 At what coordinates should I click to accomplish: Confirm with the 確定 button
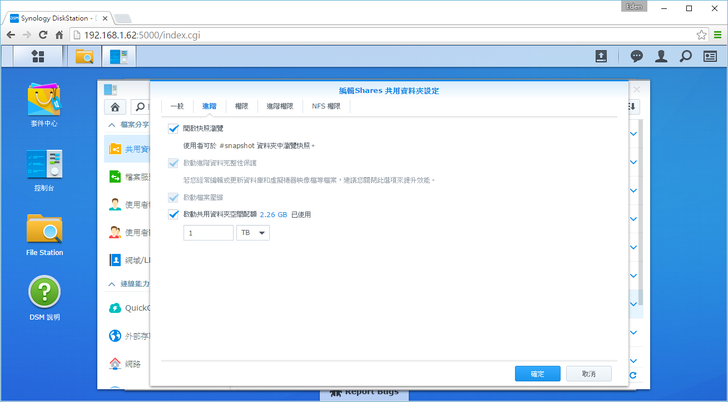click(x=538, y=374)
